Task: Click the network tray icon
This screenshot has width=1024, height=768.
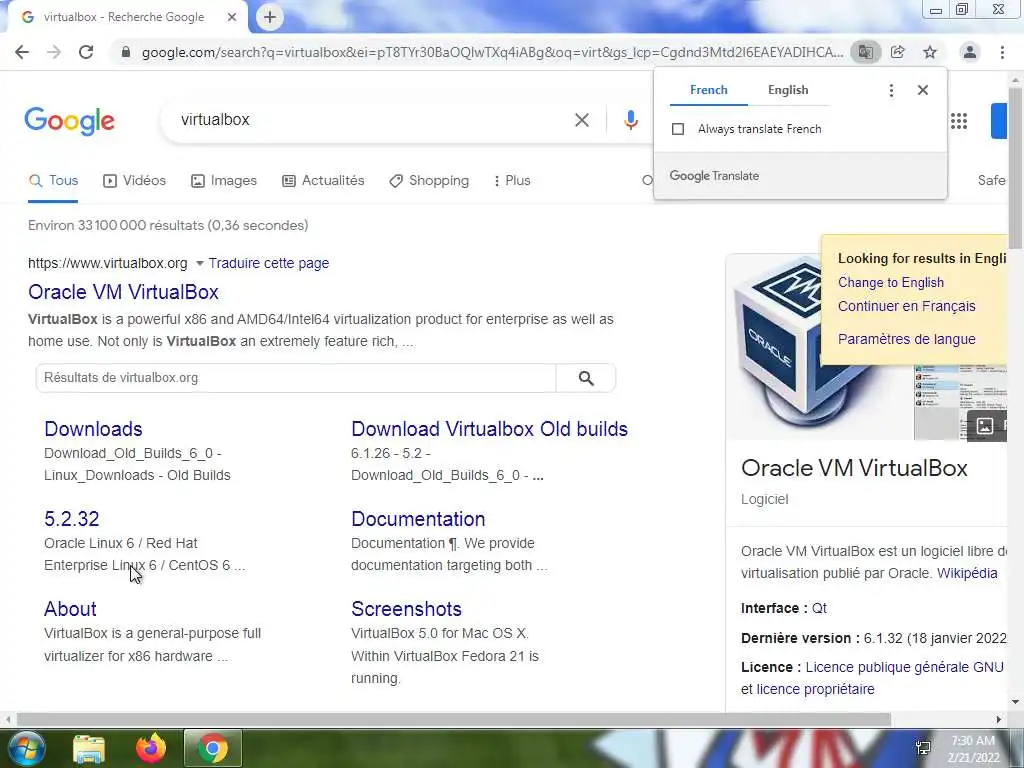Action: pos(923,748)
